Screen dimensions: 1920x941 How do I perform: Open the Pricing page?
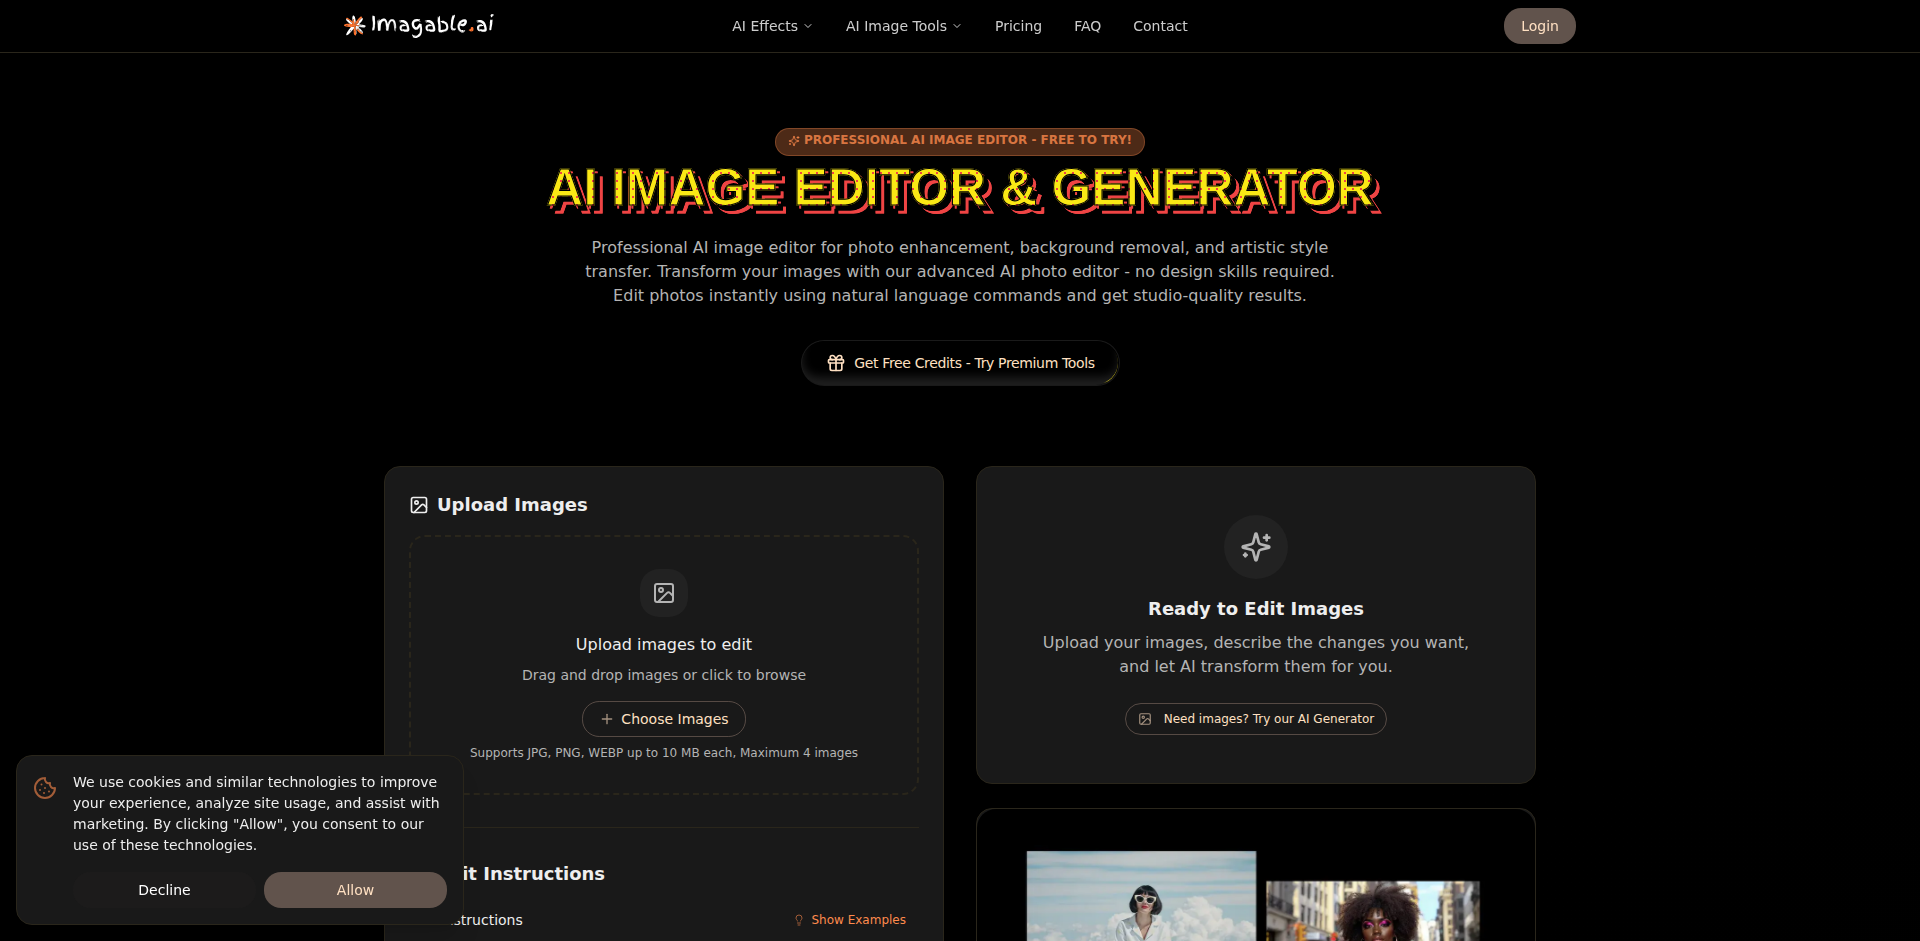(1018, 26)
